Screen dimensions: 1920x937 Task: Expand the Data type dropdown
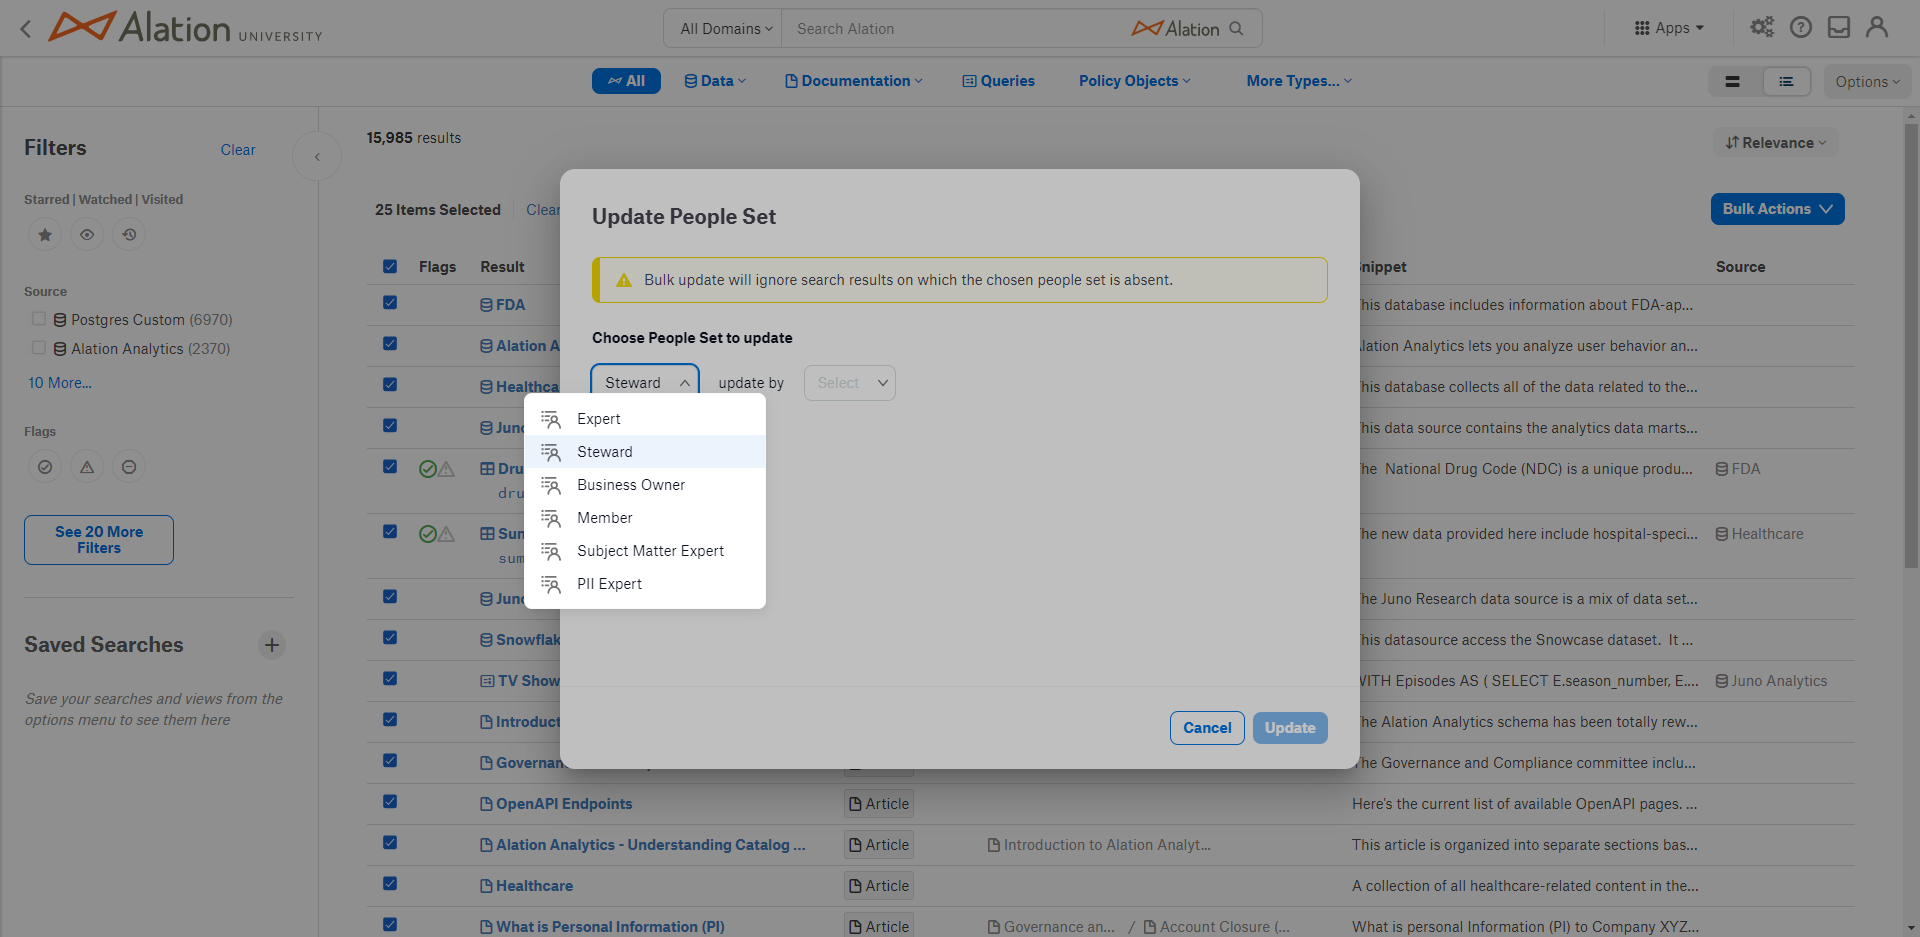[x=715, y=81]
